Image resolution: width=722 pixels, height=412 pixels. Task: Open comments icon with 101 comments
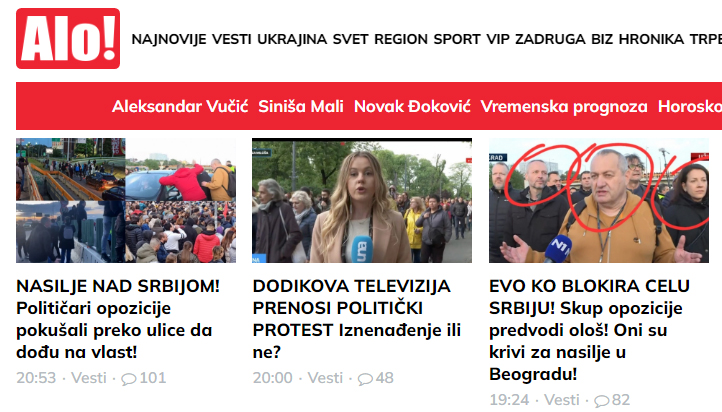click(128, 379)
